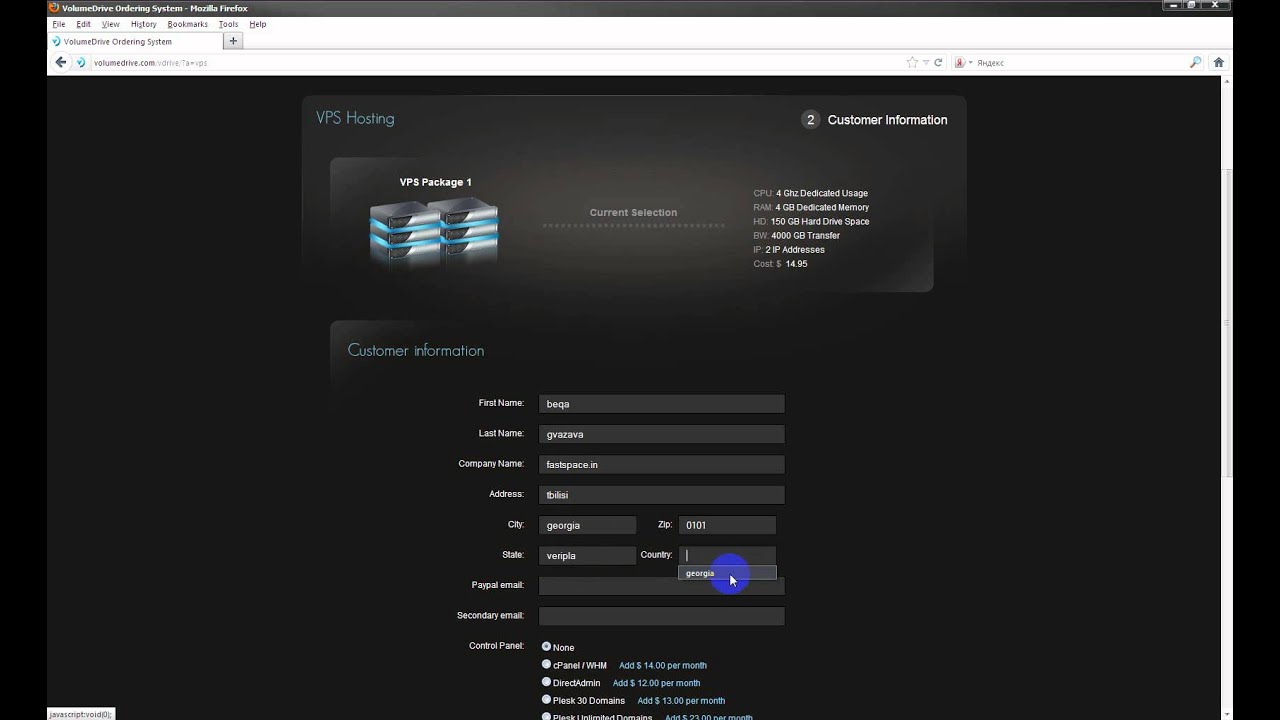Click the site identity icon beside the URL
Screen dimensions: 1280x720
81,62
